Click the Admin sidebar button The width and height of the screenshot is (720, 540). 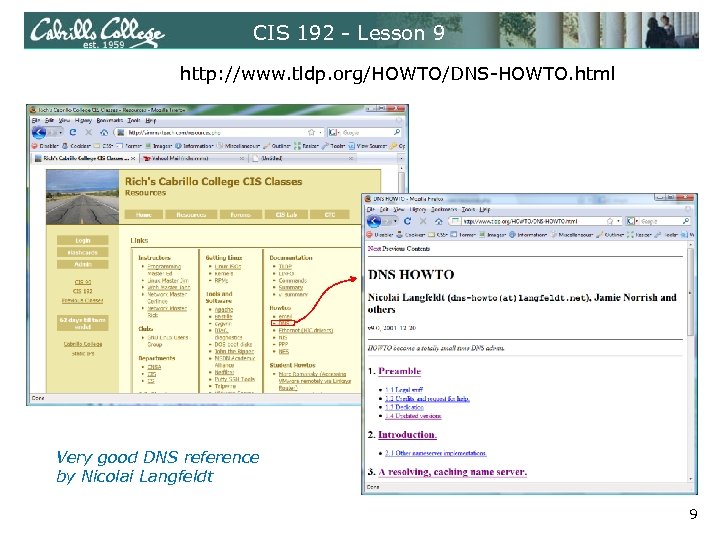click(83, 264)
